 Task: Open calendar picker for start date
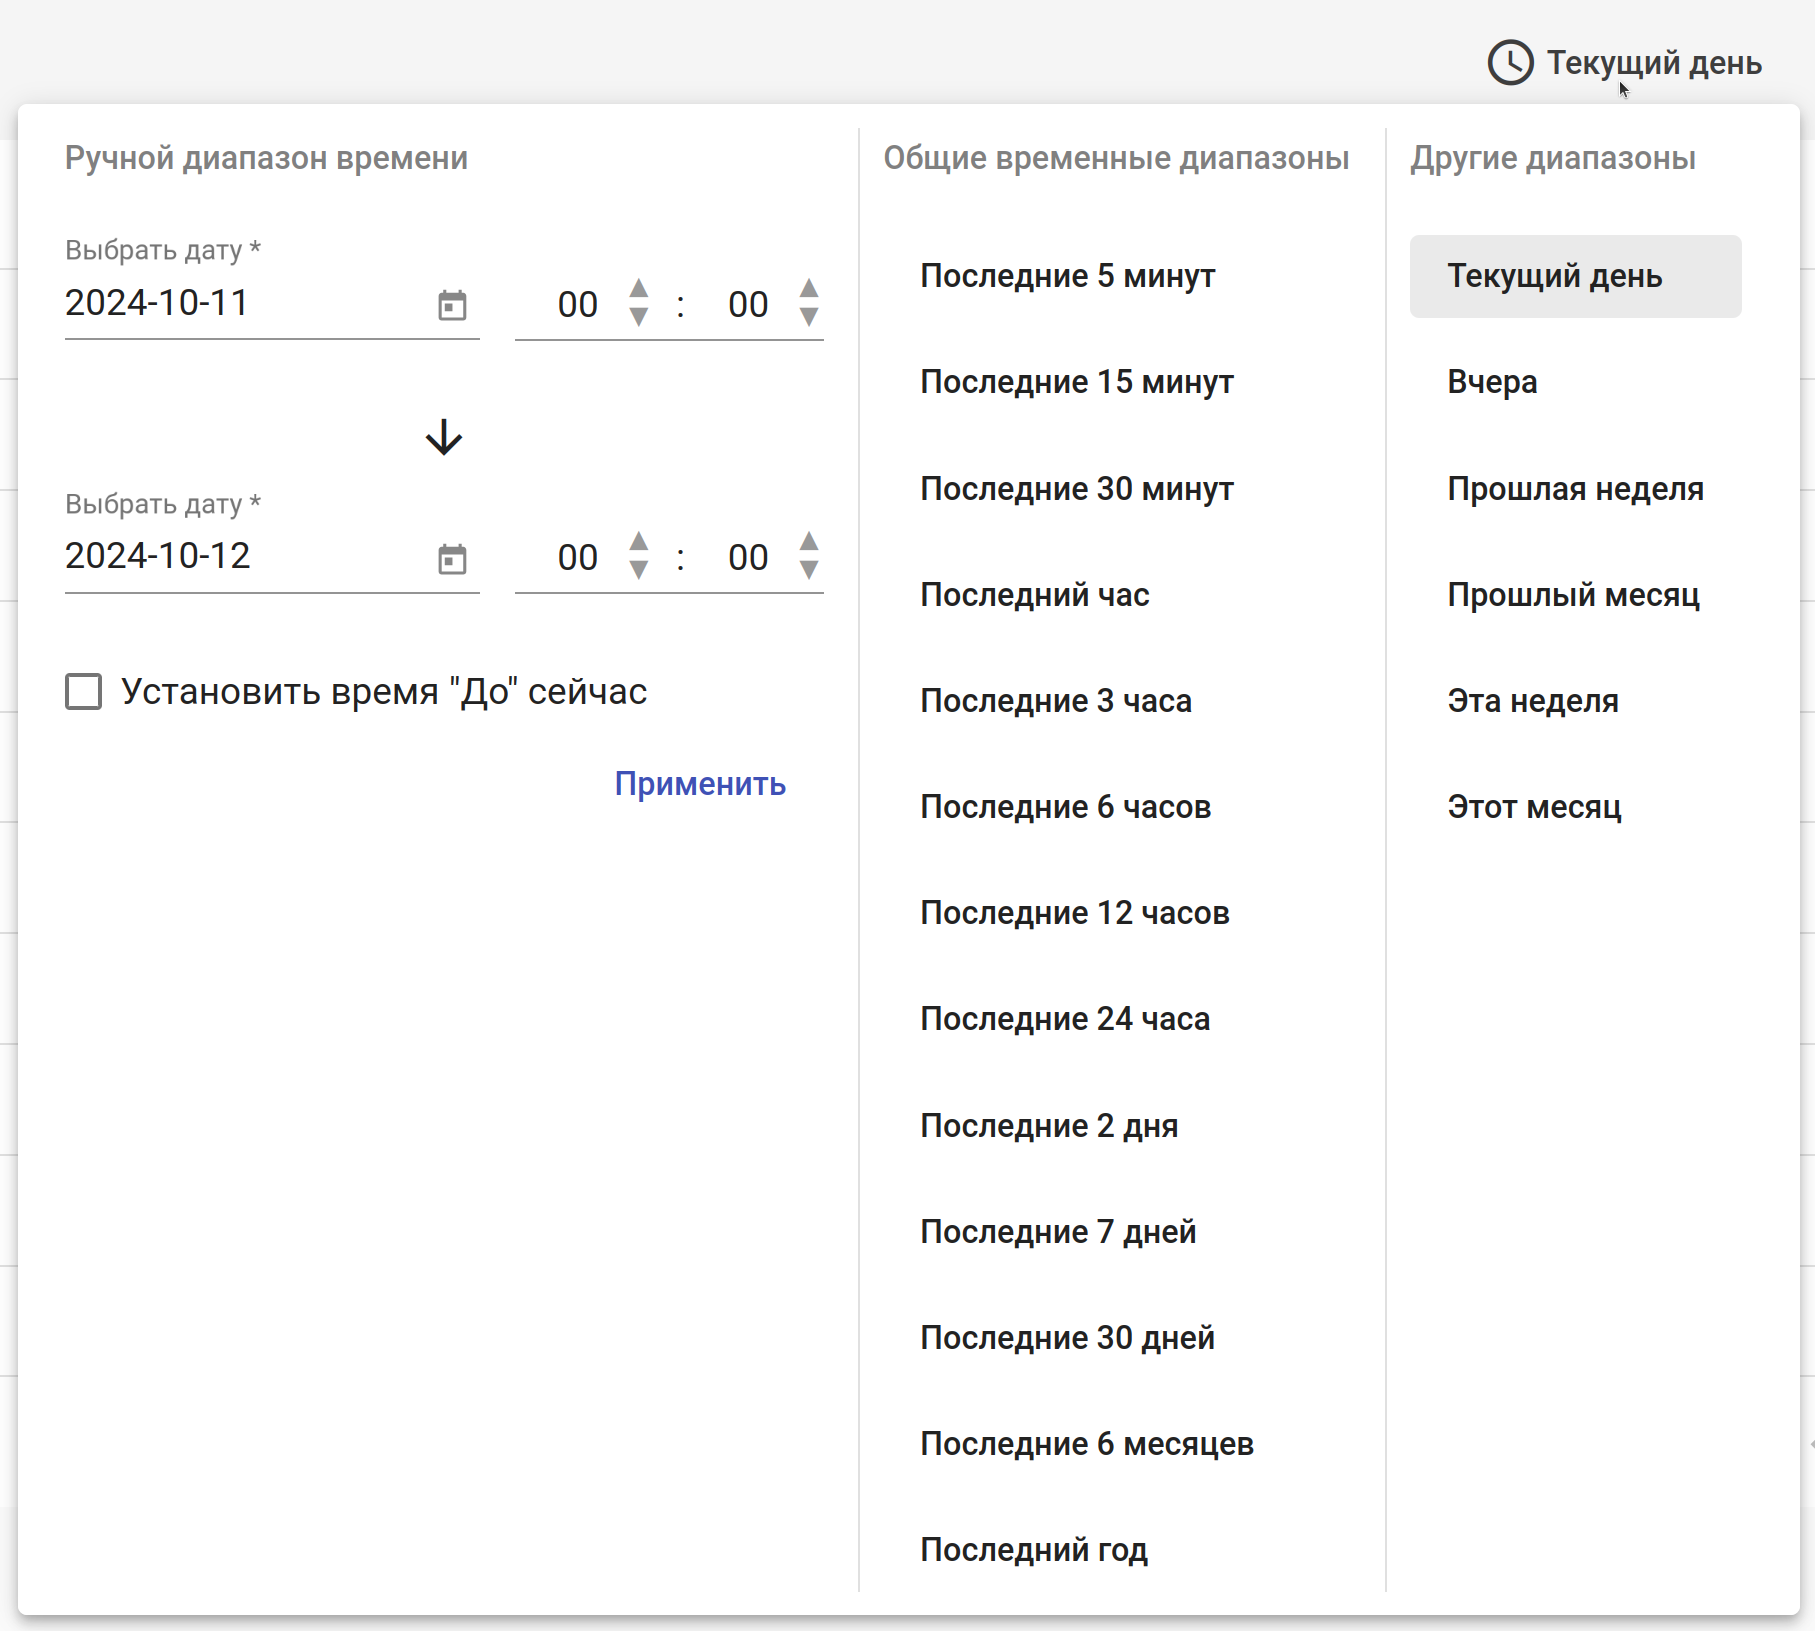[x=452, y=305]
